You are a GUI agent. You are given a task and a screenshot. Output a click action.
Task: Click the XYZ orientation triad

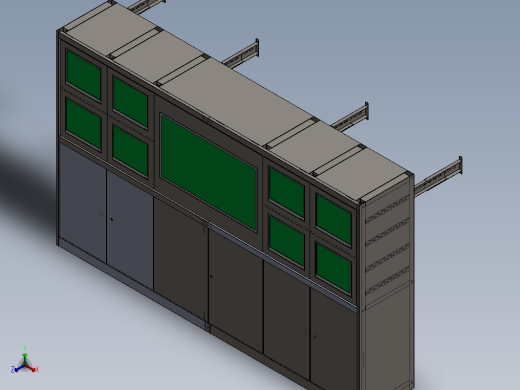point(25,360)
